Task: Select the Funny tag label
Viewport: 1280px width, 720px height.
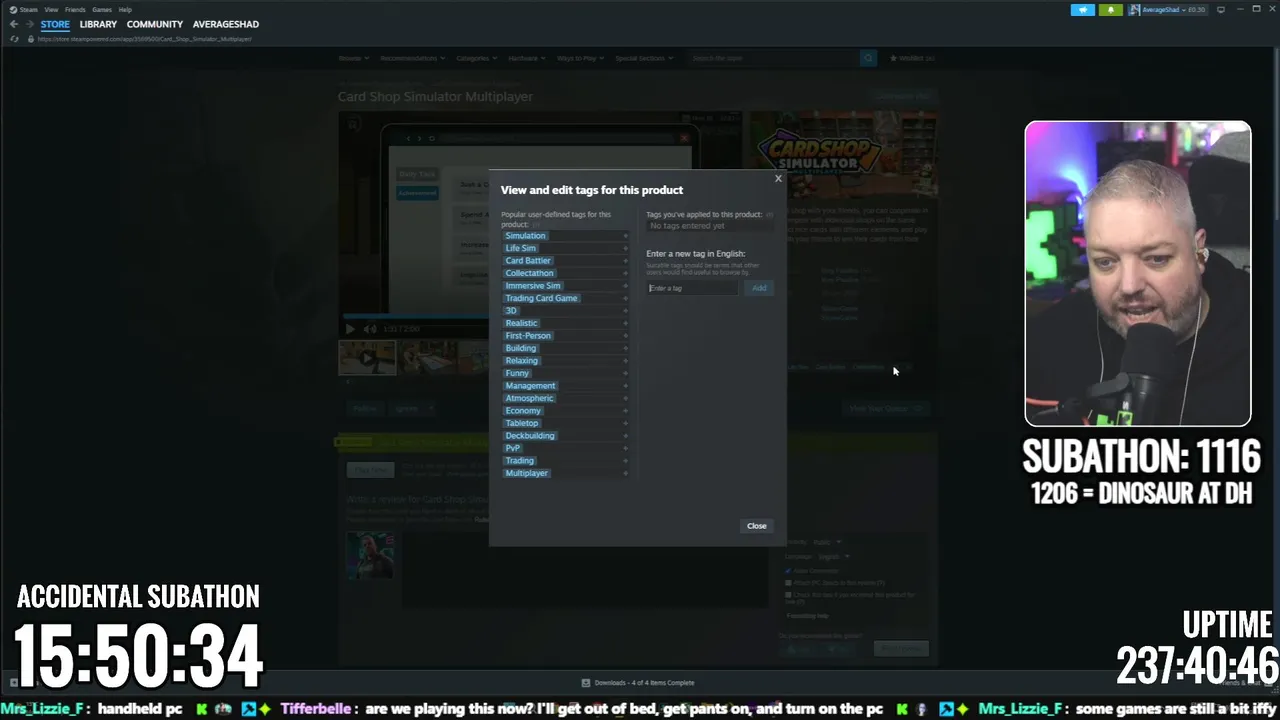Action: point(517,373)
